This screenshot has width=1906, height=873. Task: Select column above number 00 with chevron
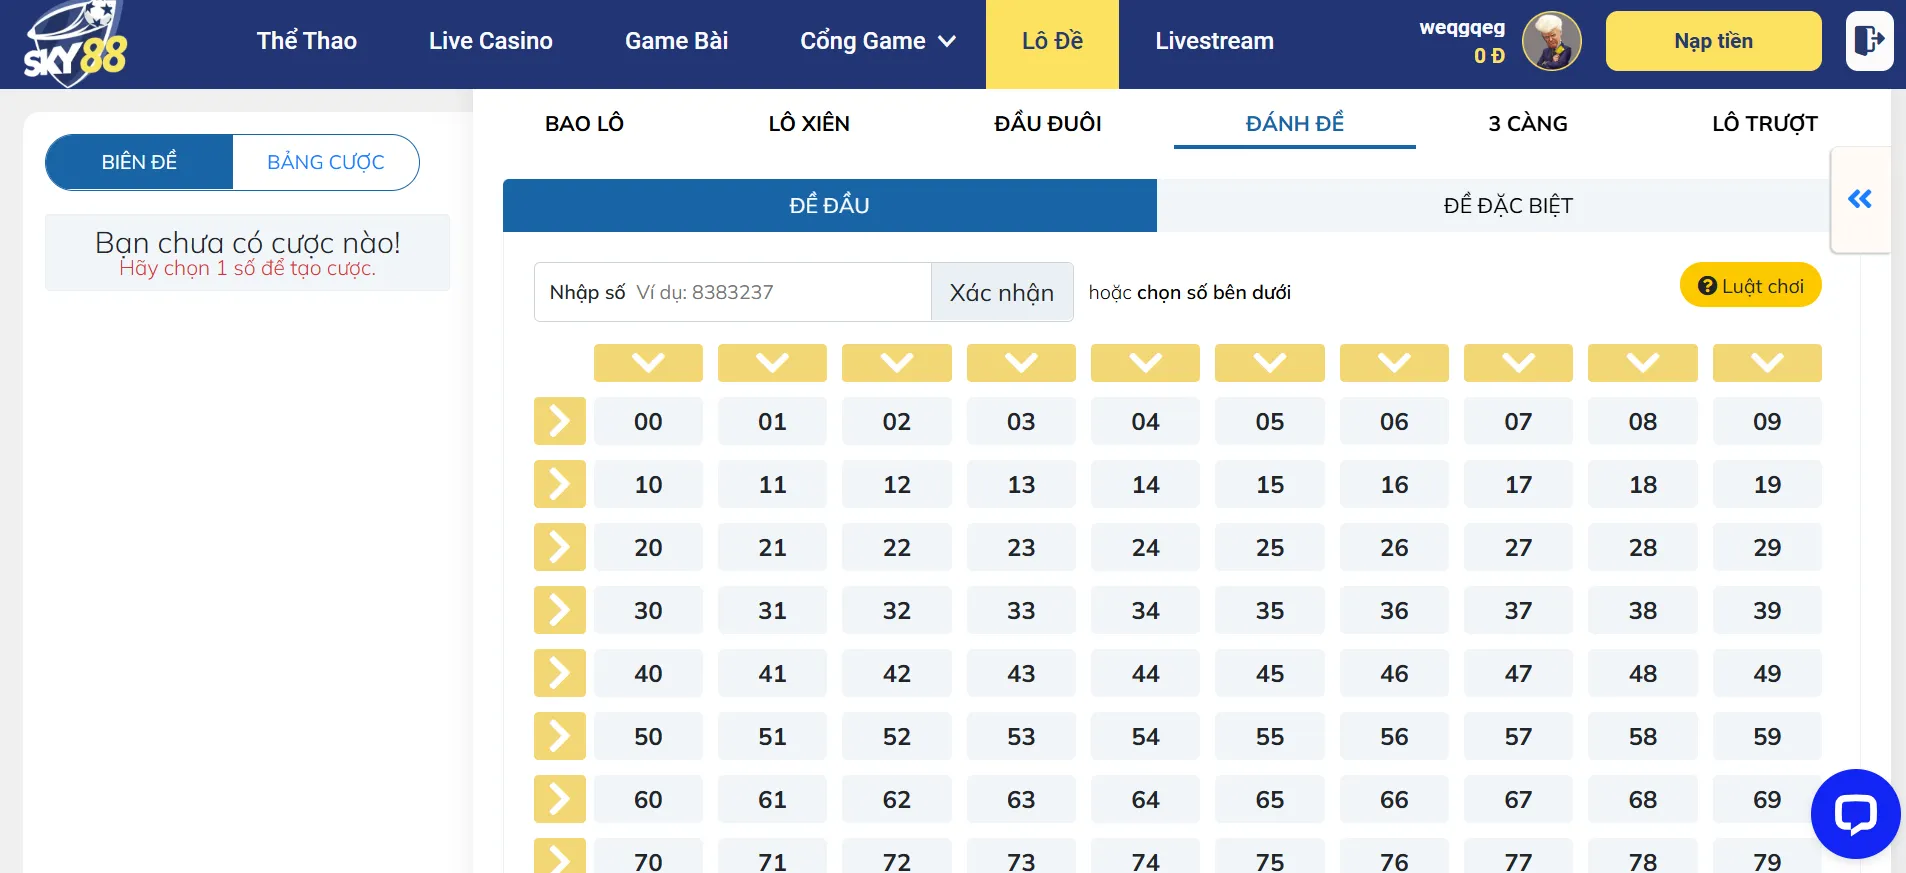tap(648, 363)
